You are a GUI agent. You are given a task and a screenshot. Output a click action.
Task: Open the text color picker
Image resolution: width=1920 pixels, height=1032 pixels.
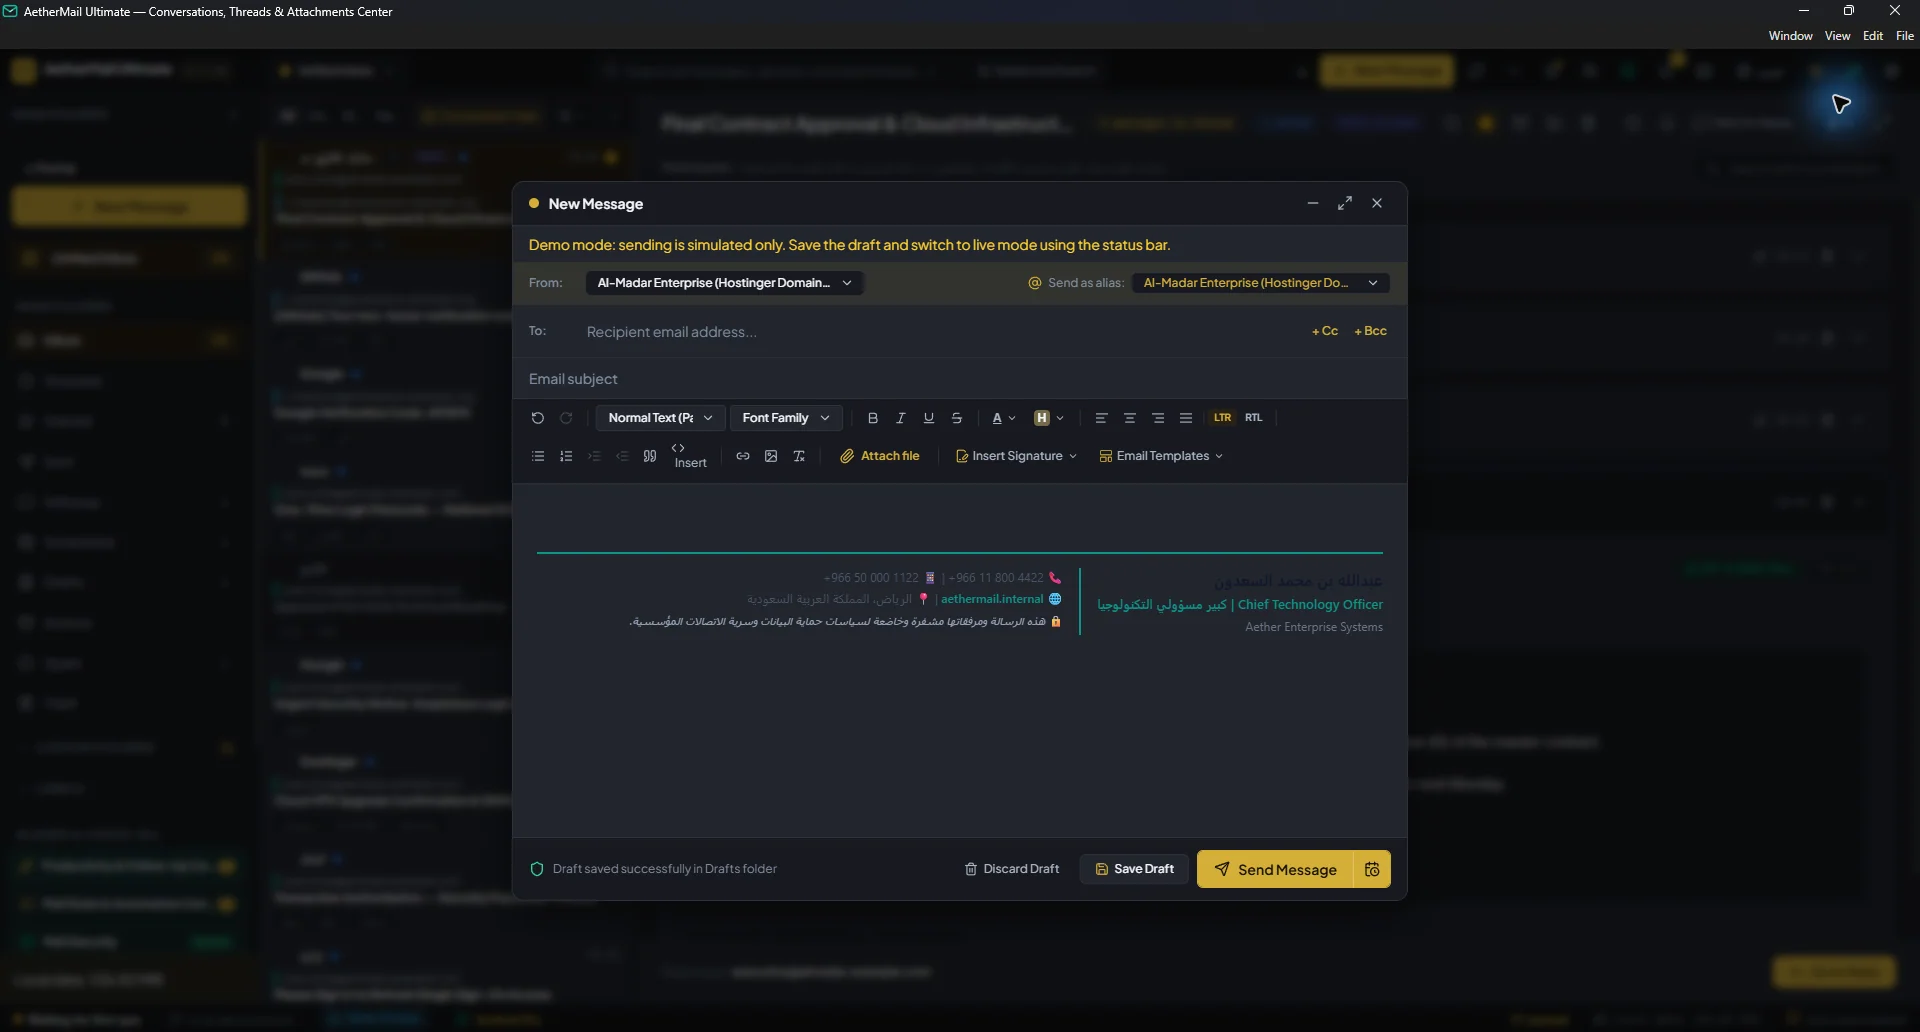[1003, 418]
